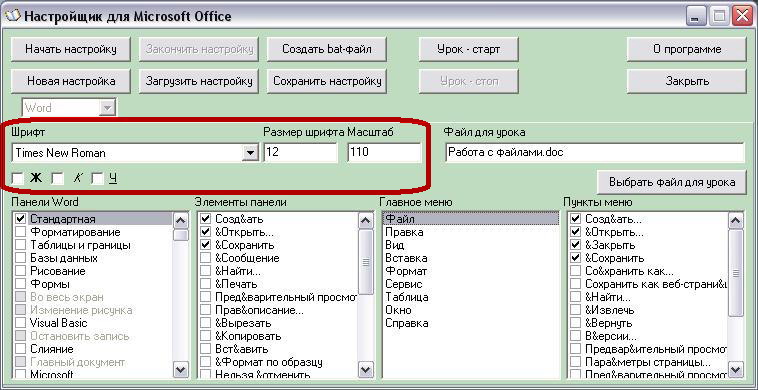Click Сохранить настройку button
758x390 pixels.
(x=327, y=81)
